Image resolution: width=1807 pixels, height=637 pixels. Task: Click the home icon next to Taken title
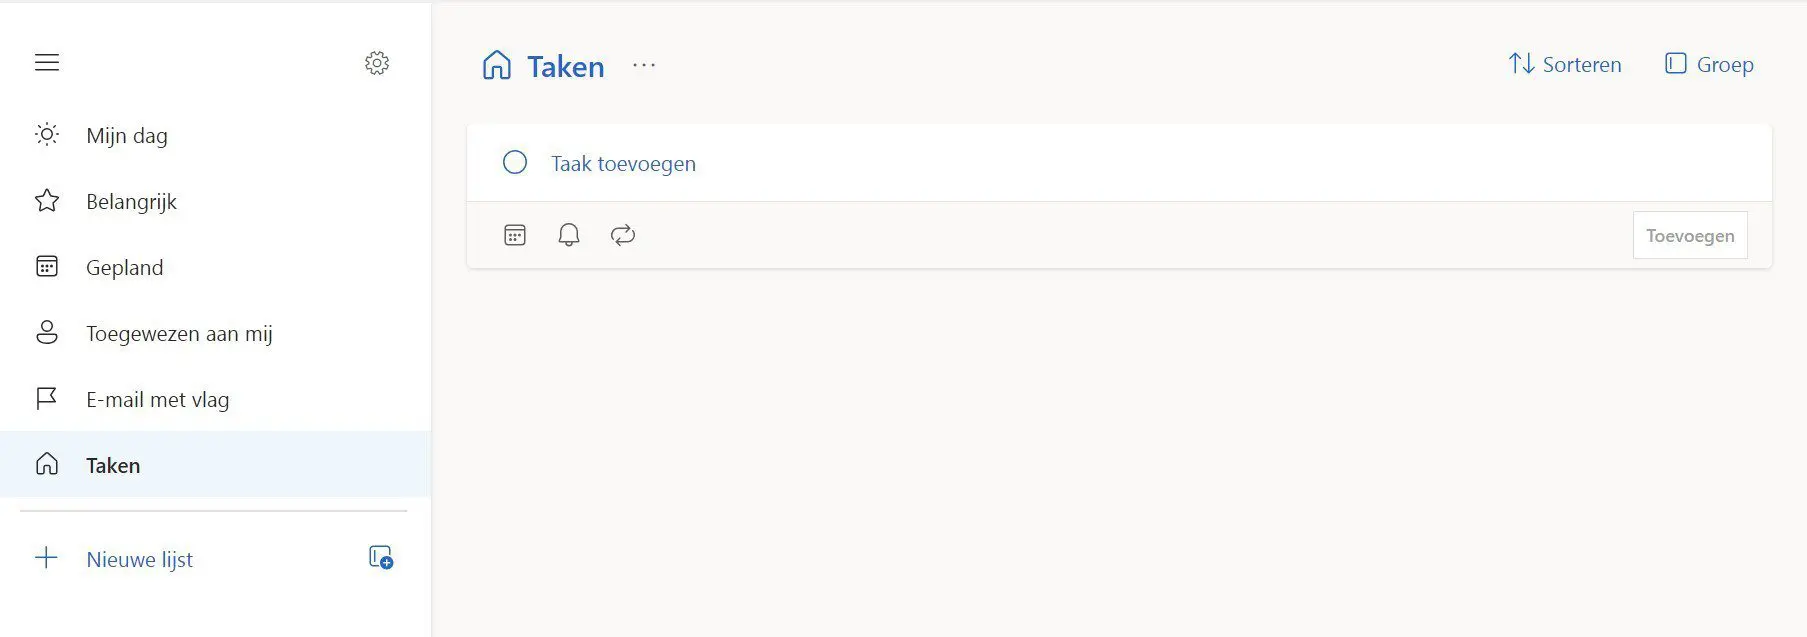tap(496, 65)
